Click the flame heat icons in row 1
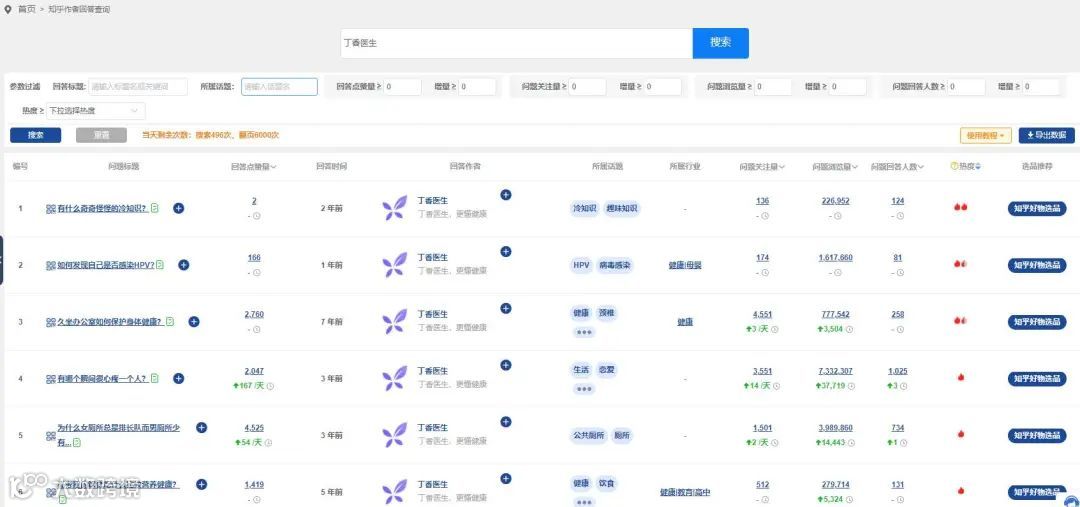 [960, 207]
